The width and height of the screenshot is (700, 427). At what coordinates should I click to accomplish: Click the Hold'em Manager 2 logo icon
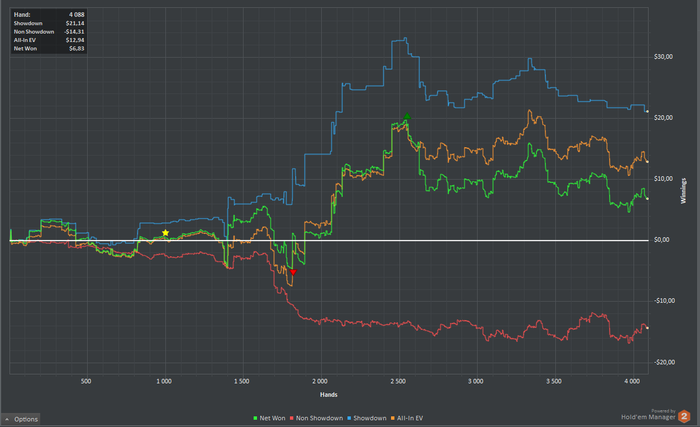[x=684, y=416]
